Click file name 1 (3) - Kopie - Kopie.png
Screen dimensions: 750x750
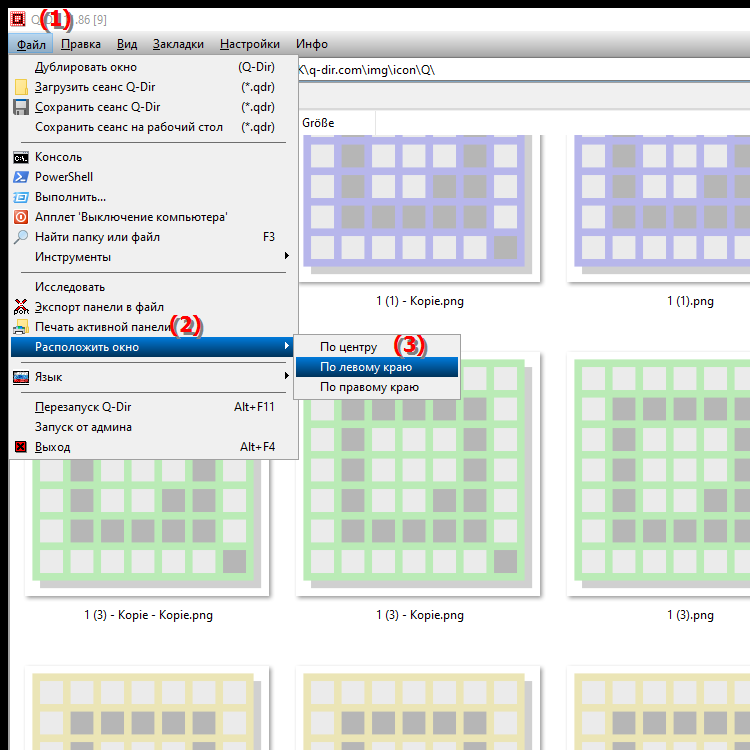148,615
